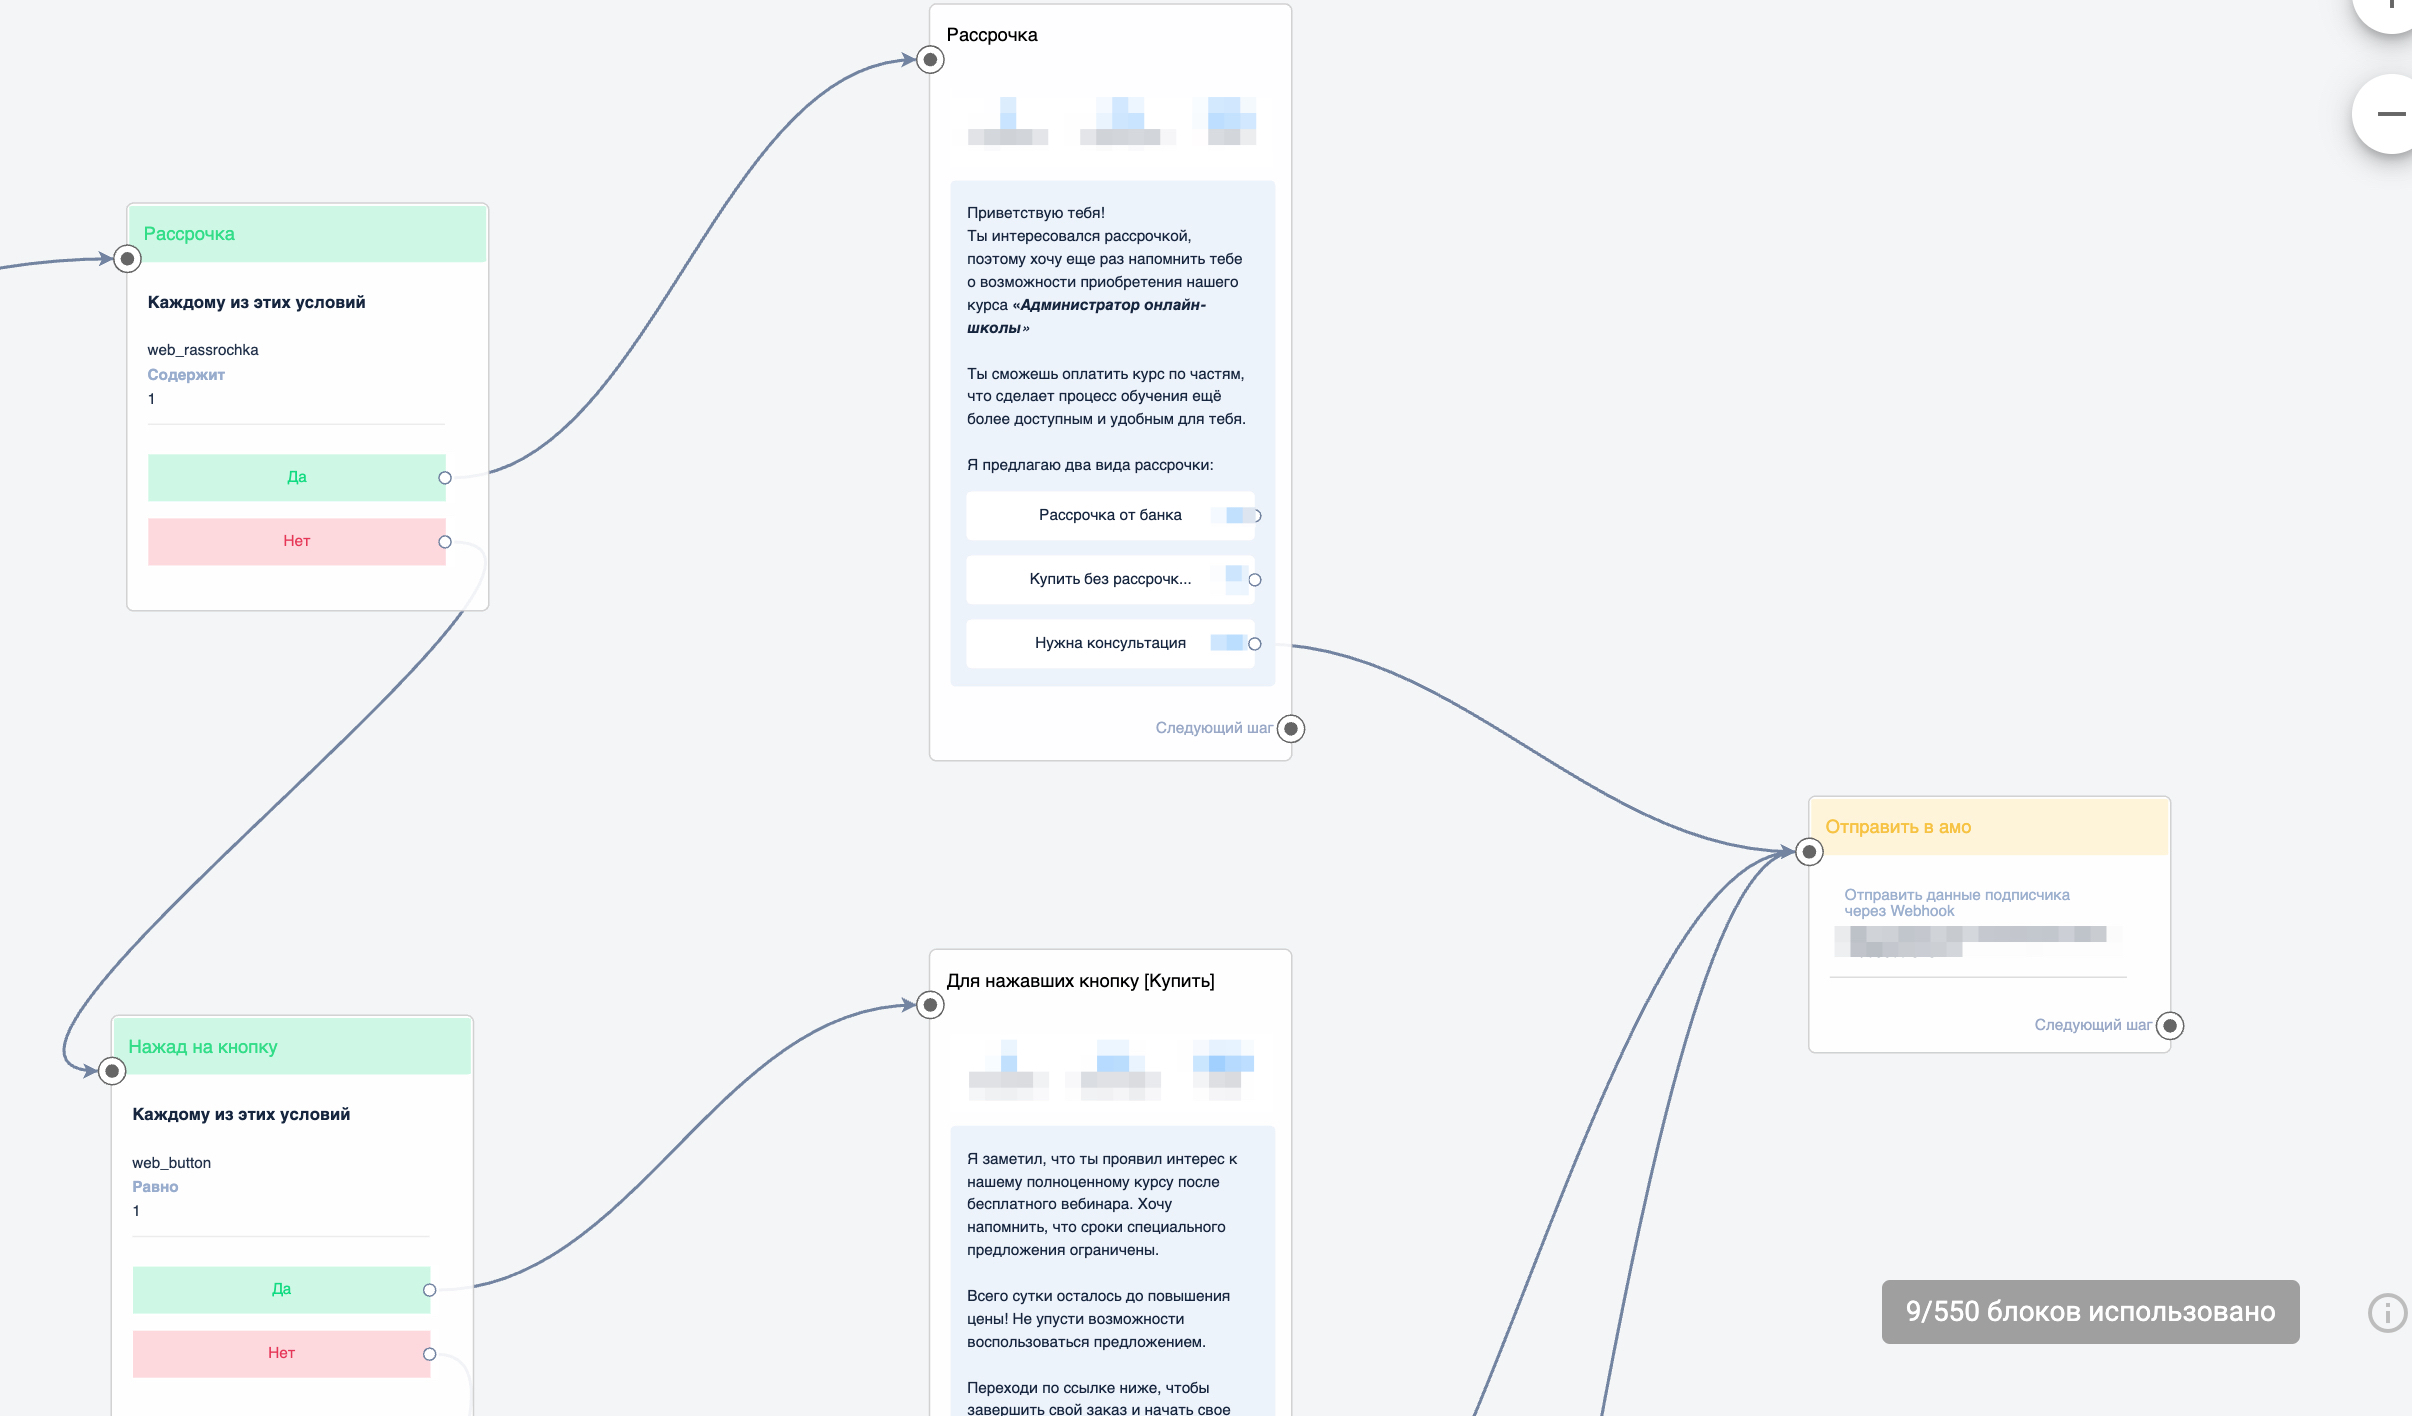Click the info icon at bottom right
The width and height of the screenshot is (2412, 1416).
coord(2387,1312)
